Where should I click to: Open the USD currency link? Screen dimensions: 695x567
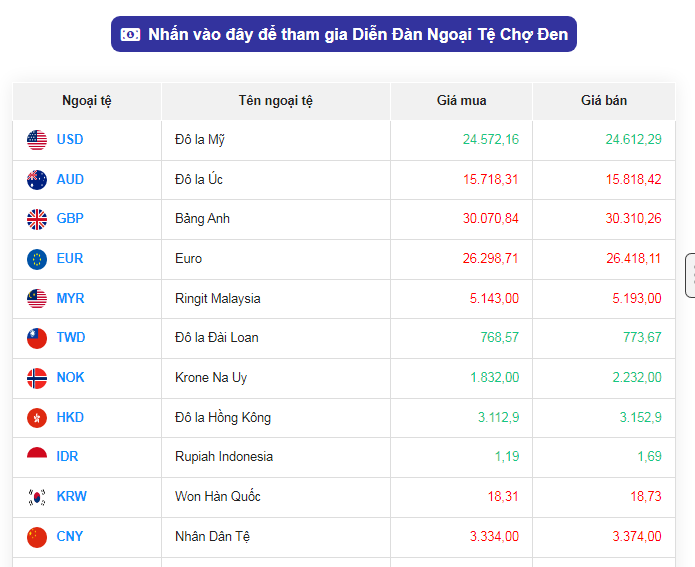coord(70,140)
